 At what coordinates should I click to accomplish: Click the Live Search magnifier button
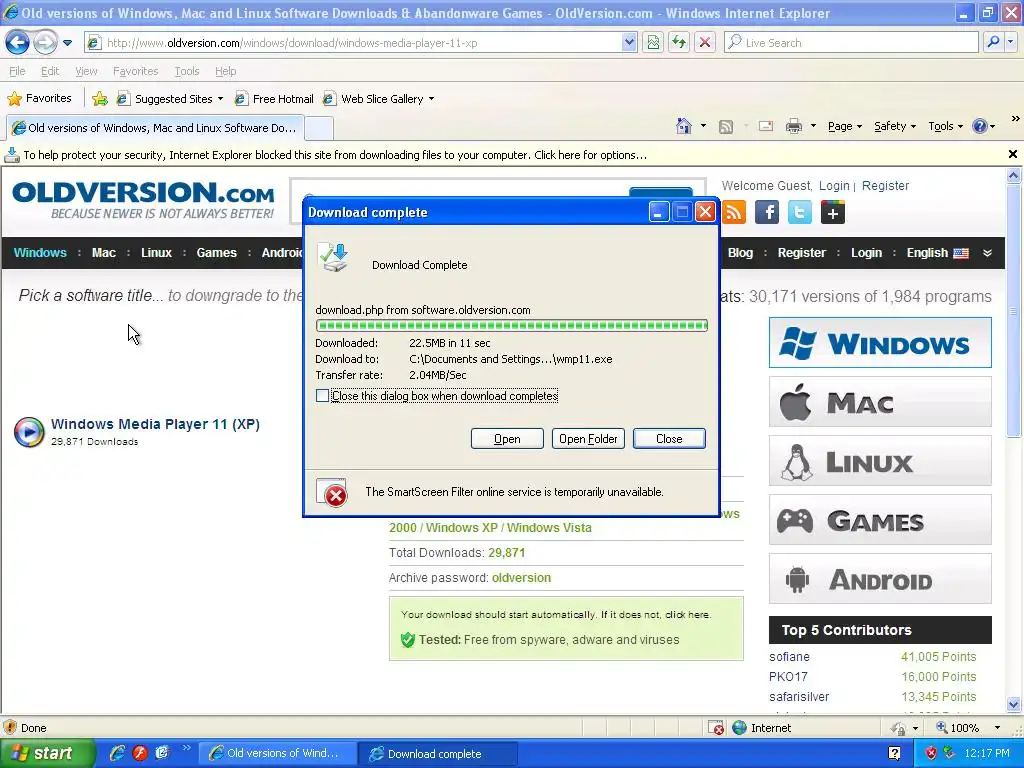coord(993,42)
